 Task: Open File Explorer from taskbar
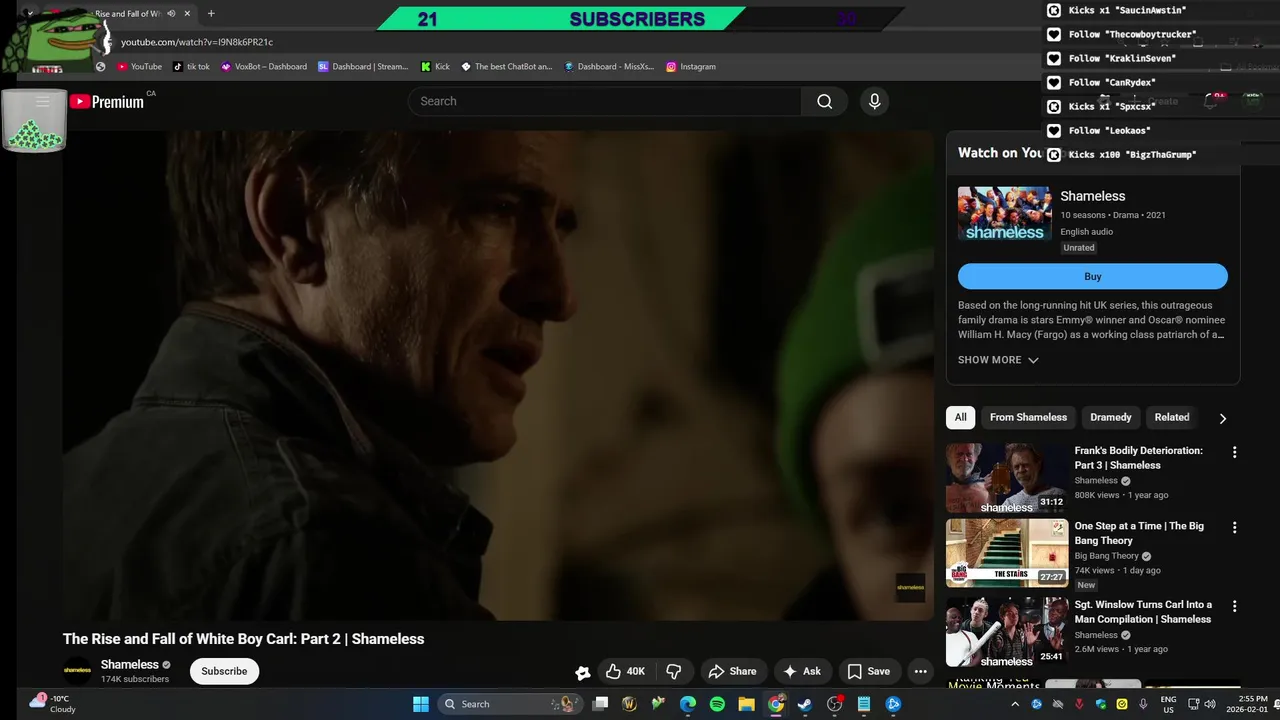point(746,704)
